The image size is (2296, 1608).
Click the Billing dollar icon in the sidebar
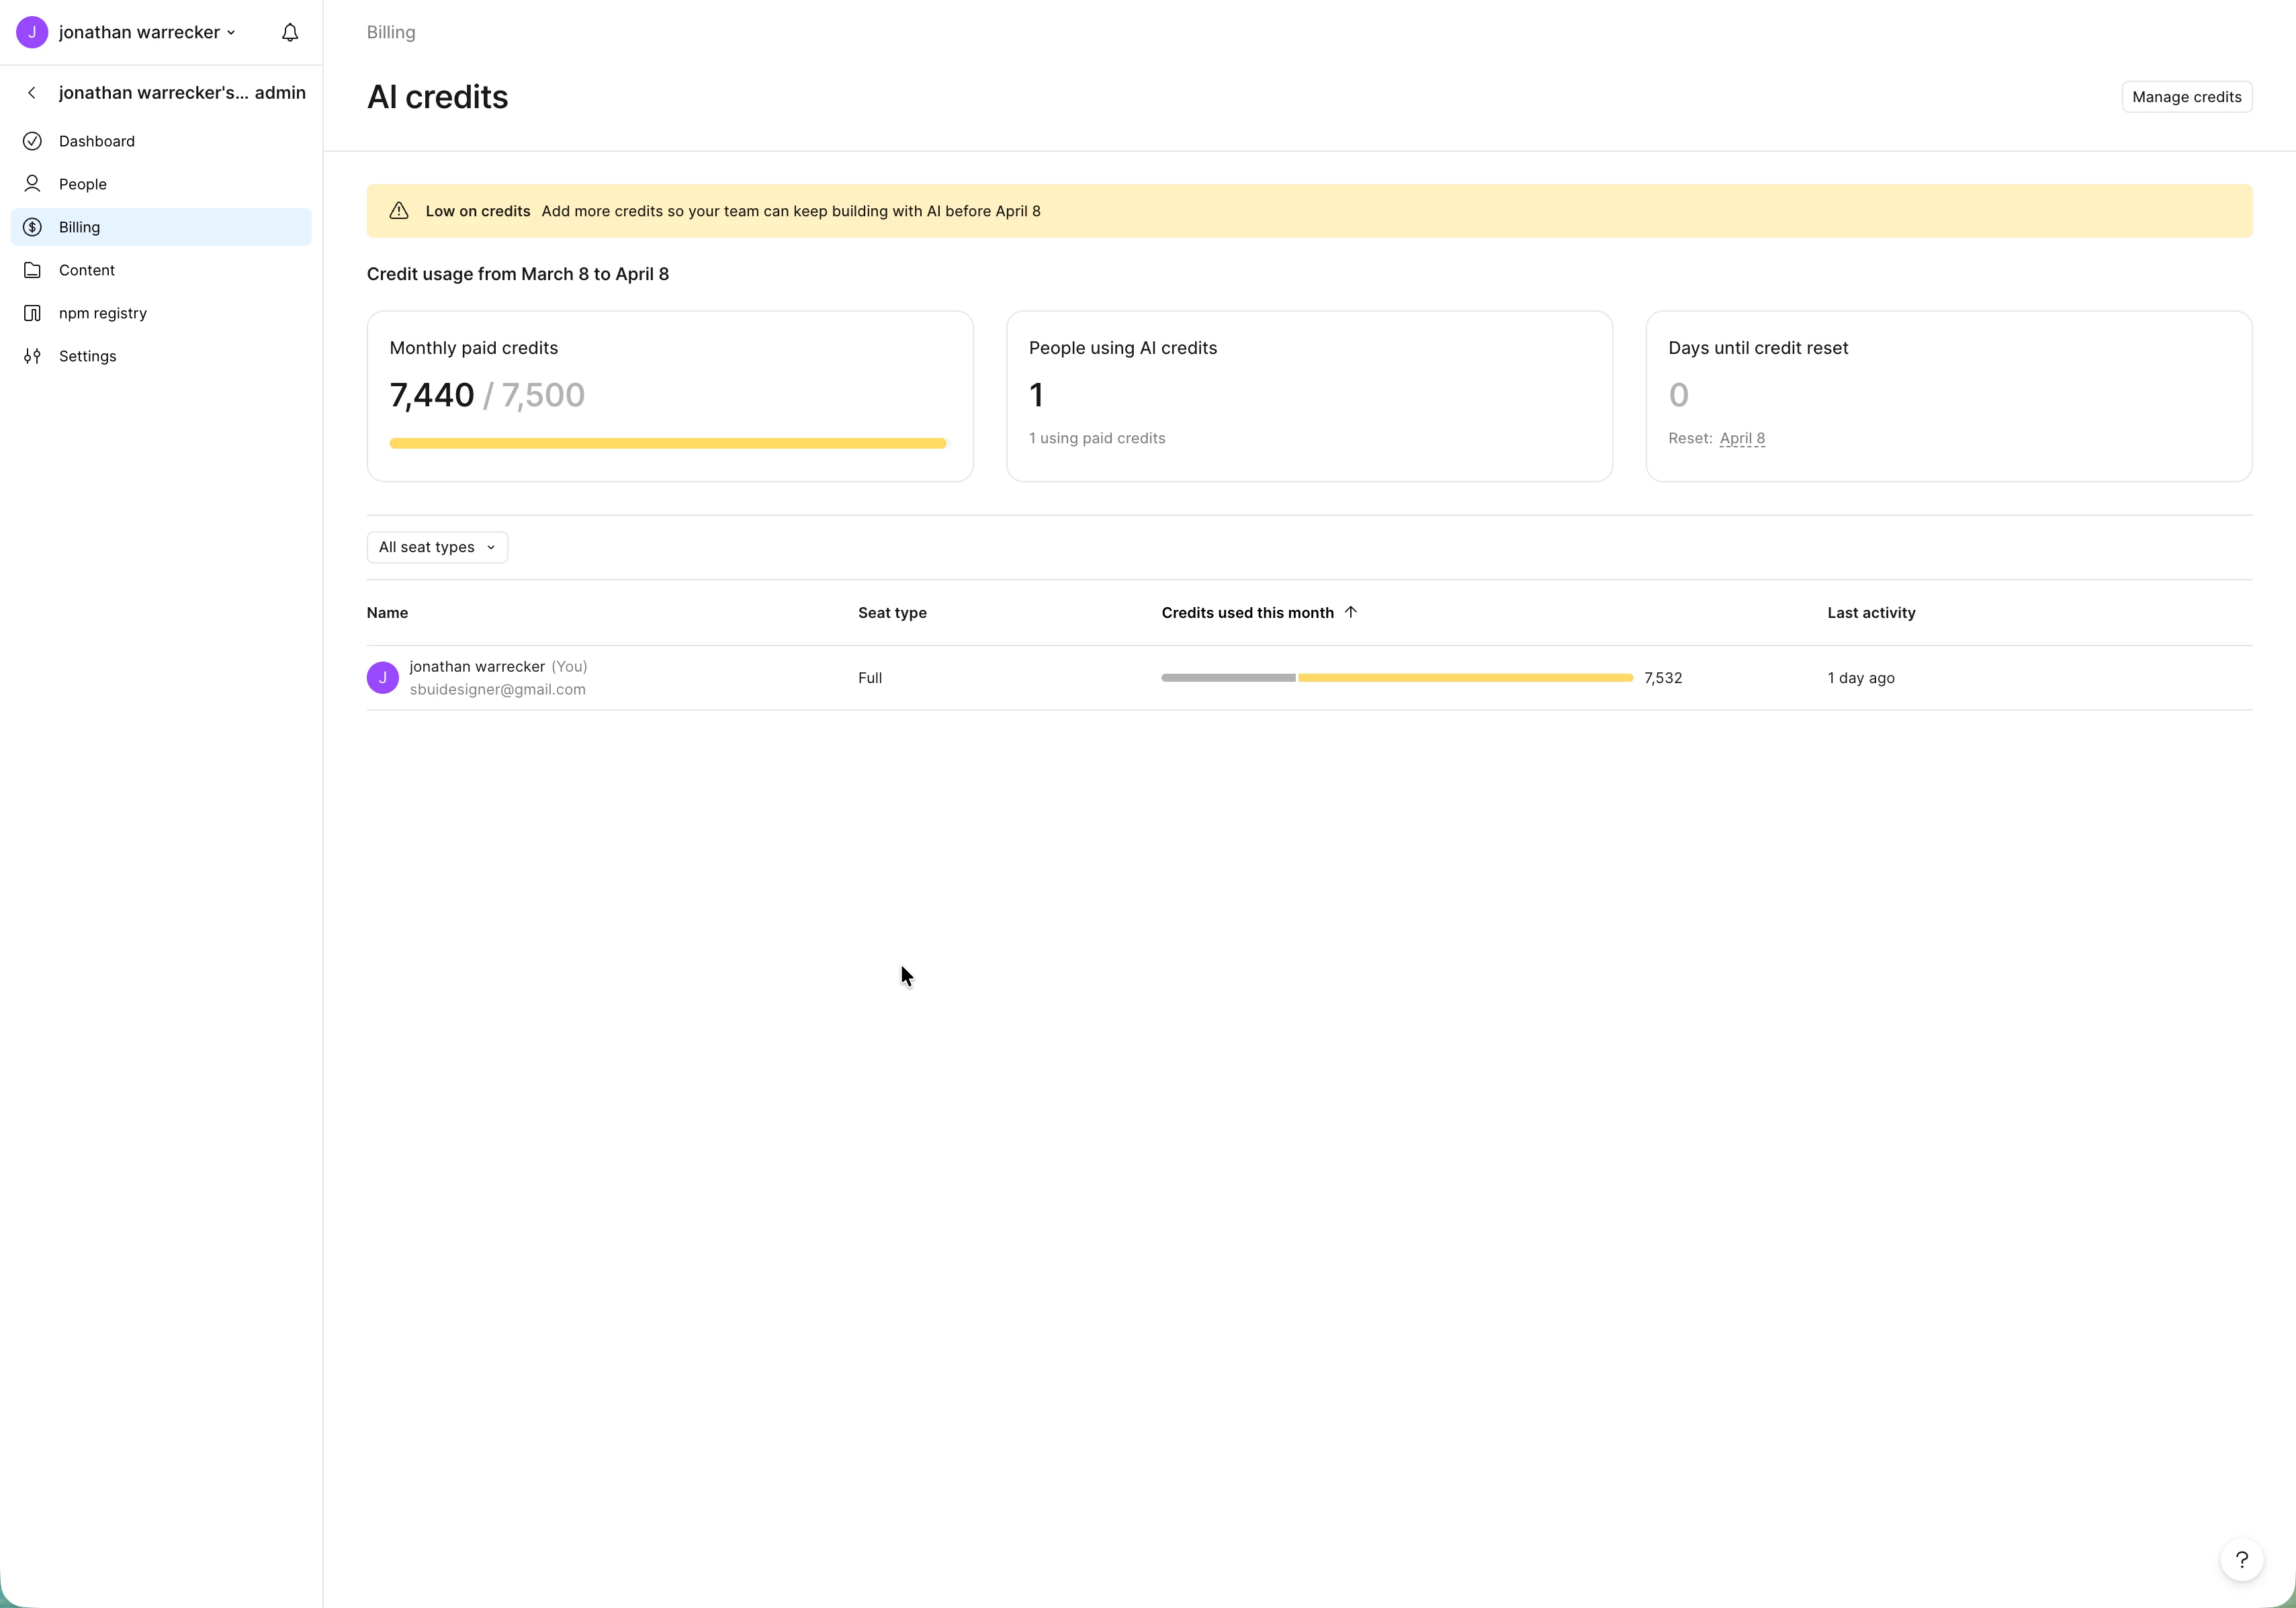click(32, 227)
